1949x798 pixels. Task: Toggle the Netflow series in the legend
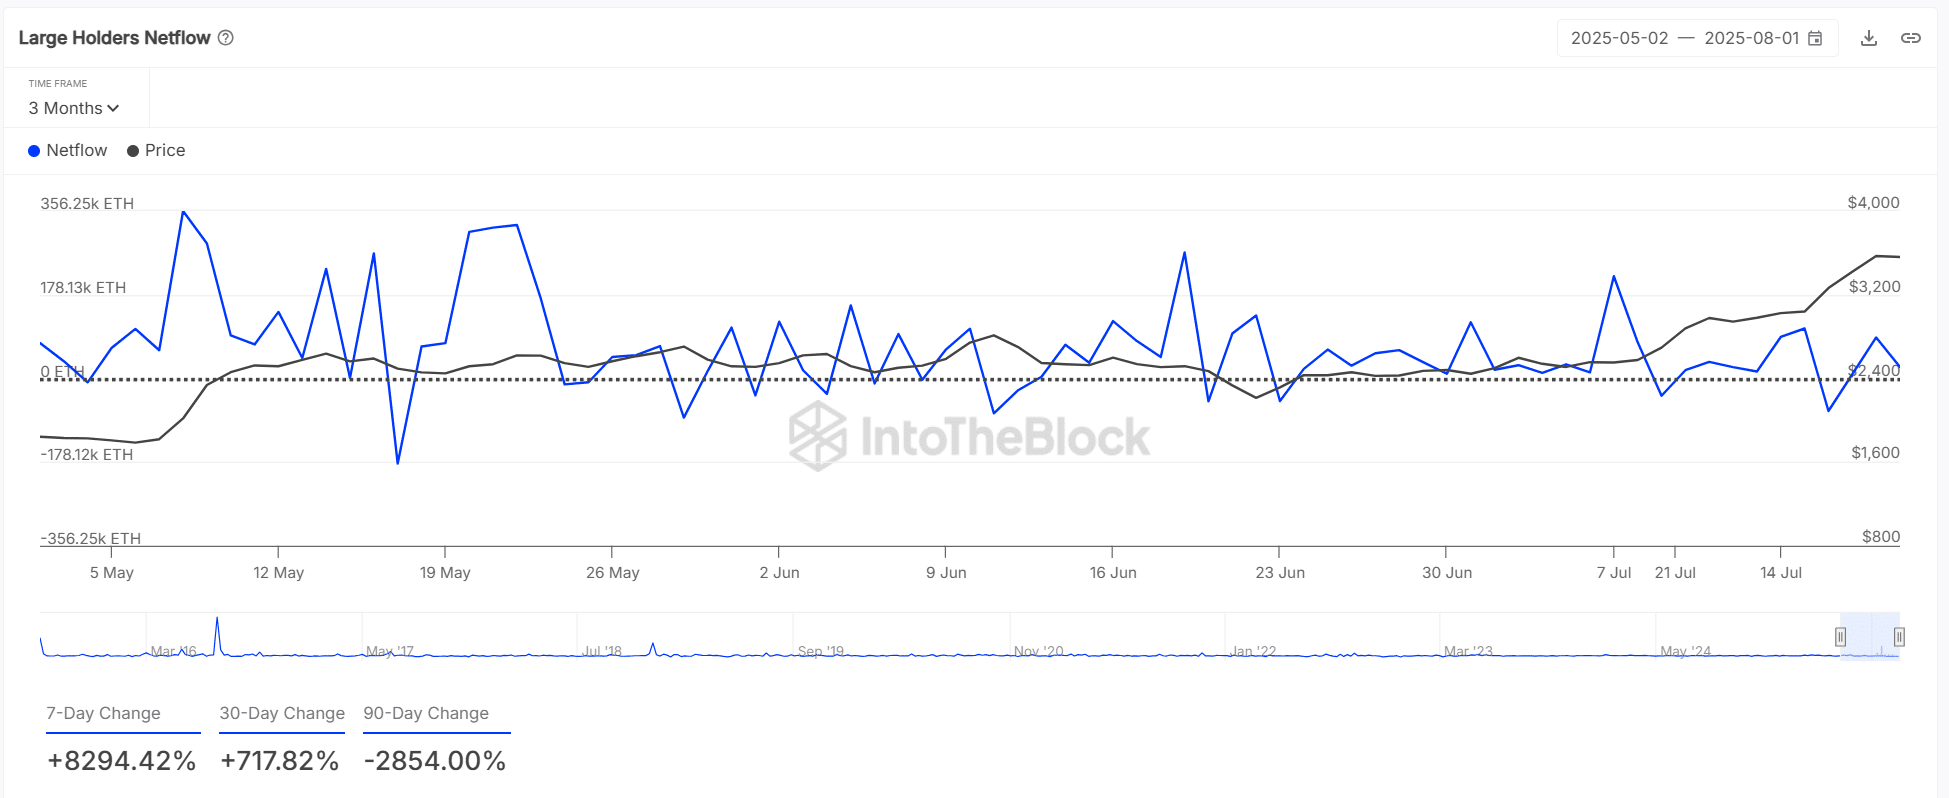(67, 150)
